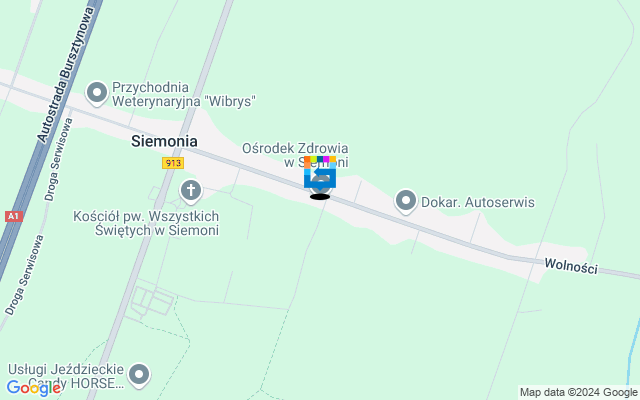640x400 pixels.
Task: Click the Wolności street label
Action: click(x=571, y=266)
